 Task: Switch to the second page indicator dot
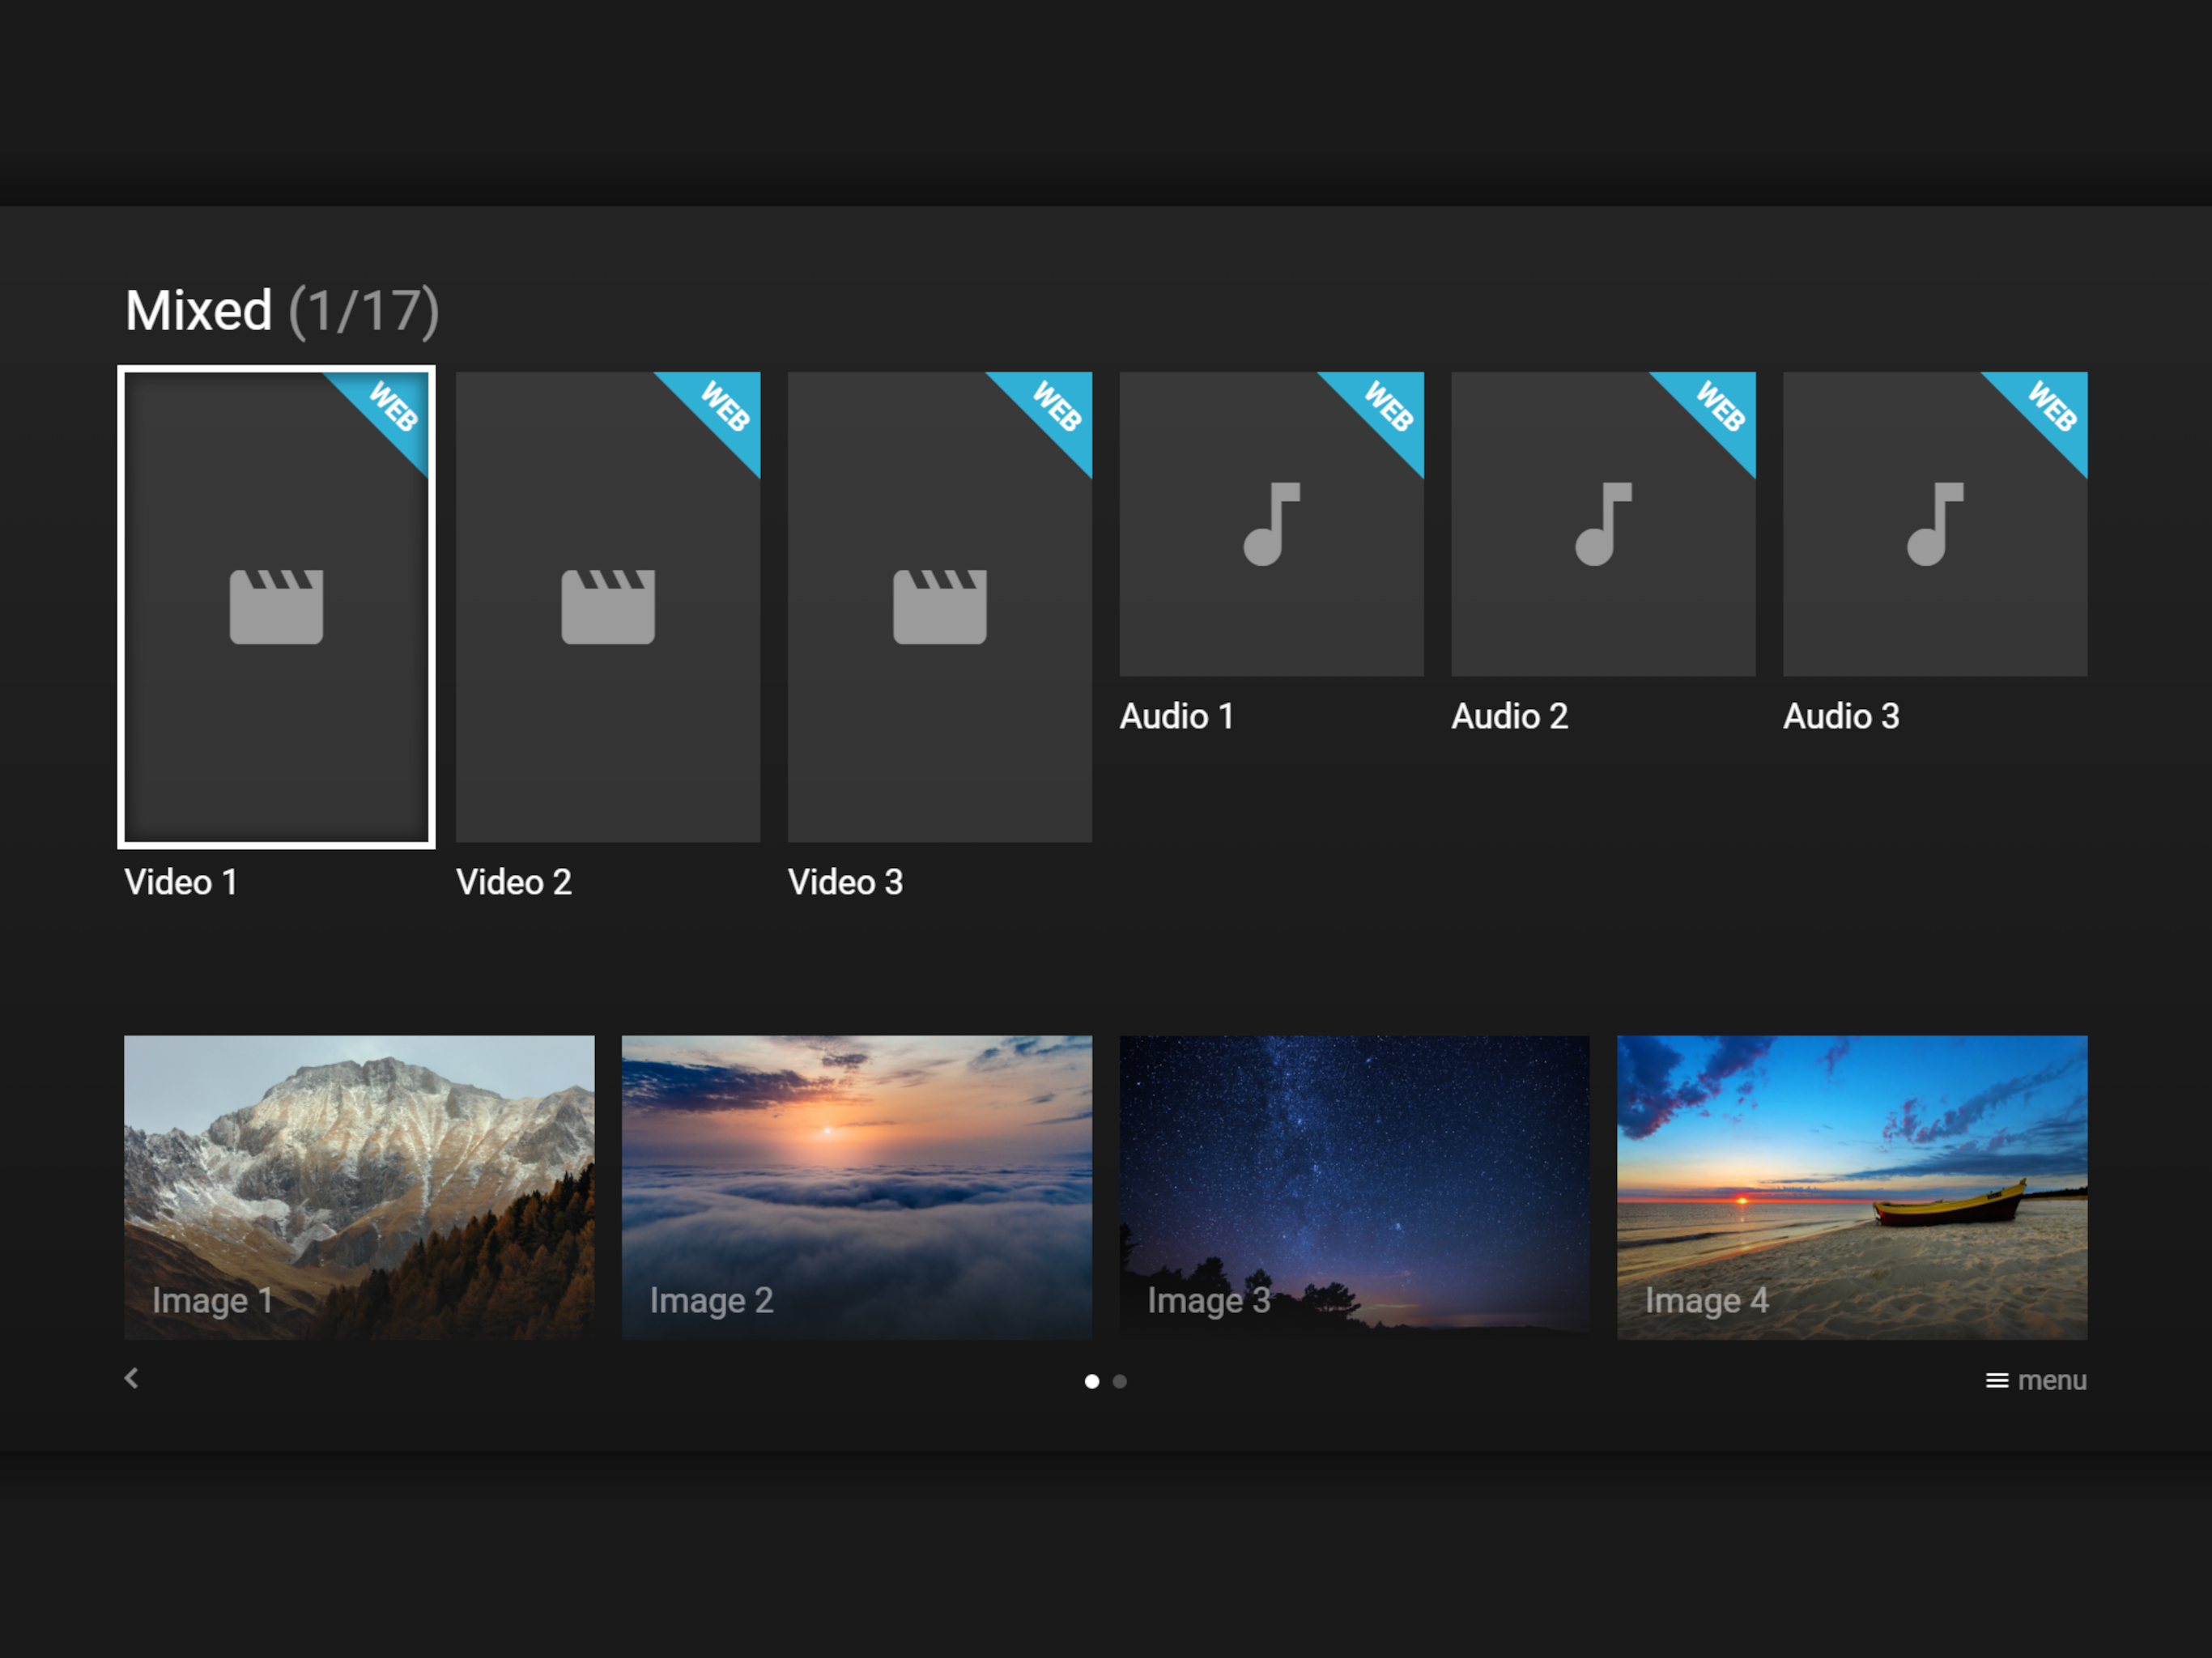(1120, 1381)
